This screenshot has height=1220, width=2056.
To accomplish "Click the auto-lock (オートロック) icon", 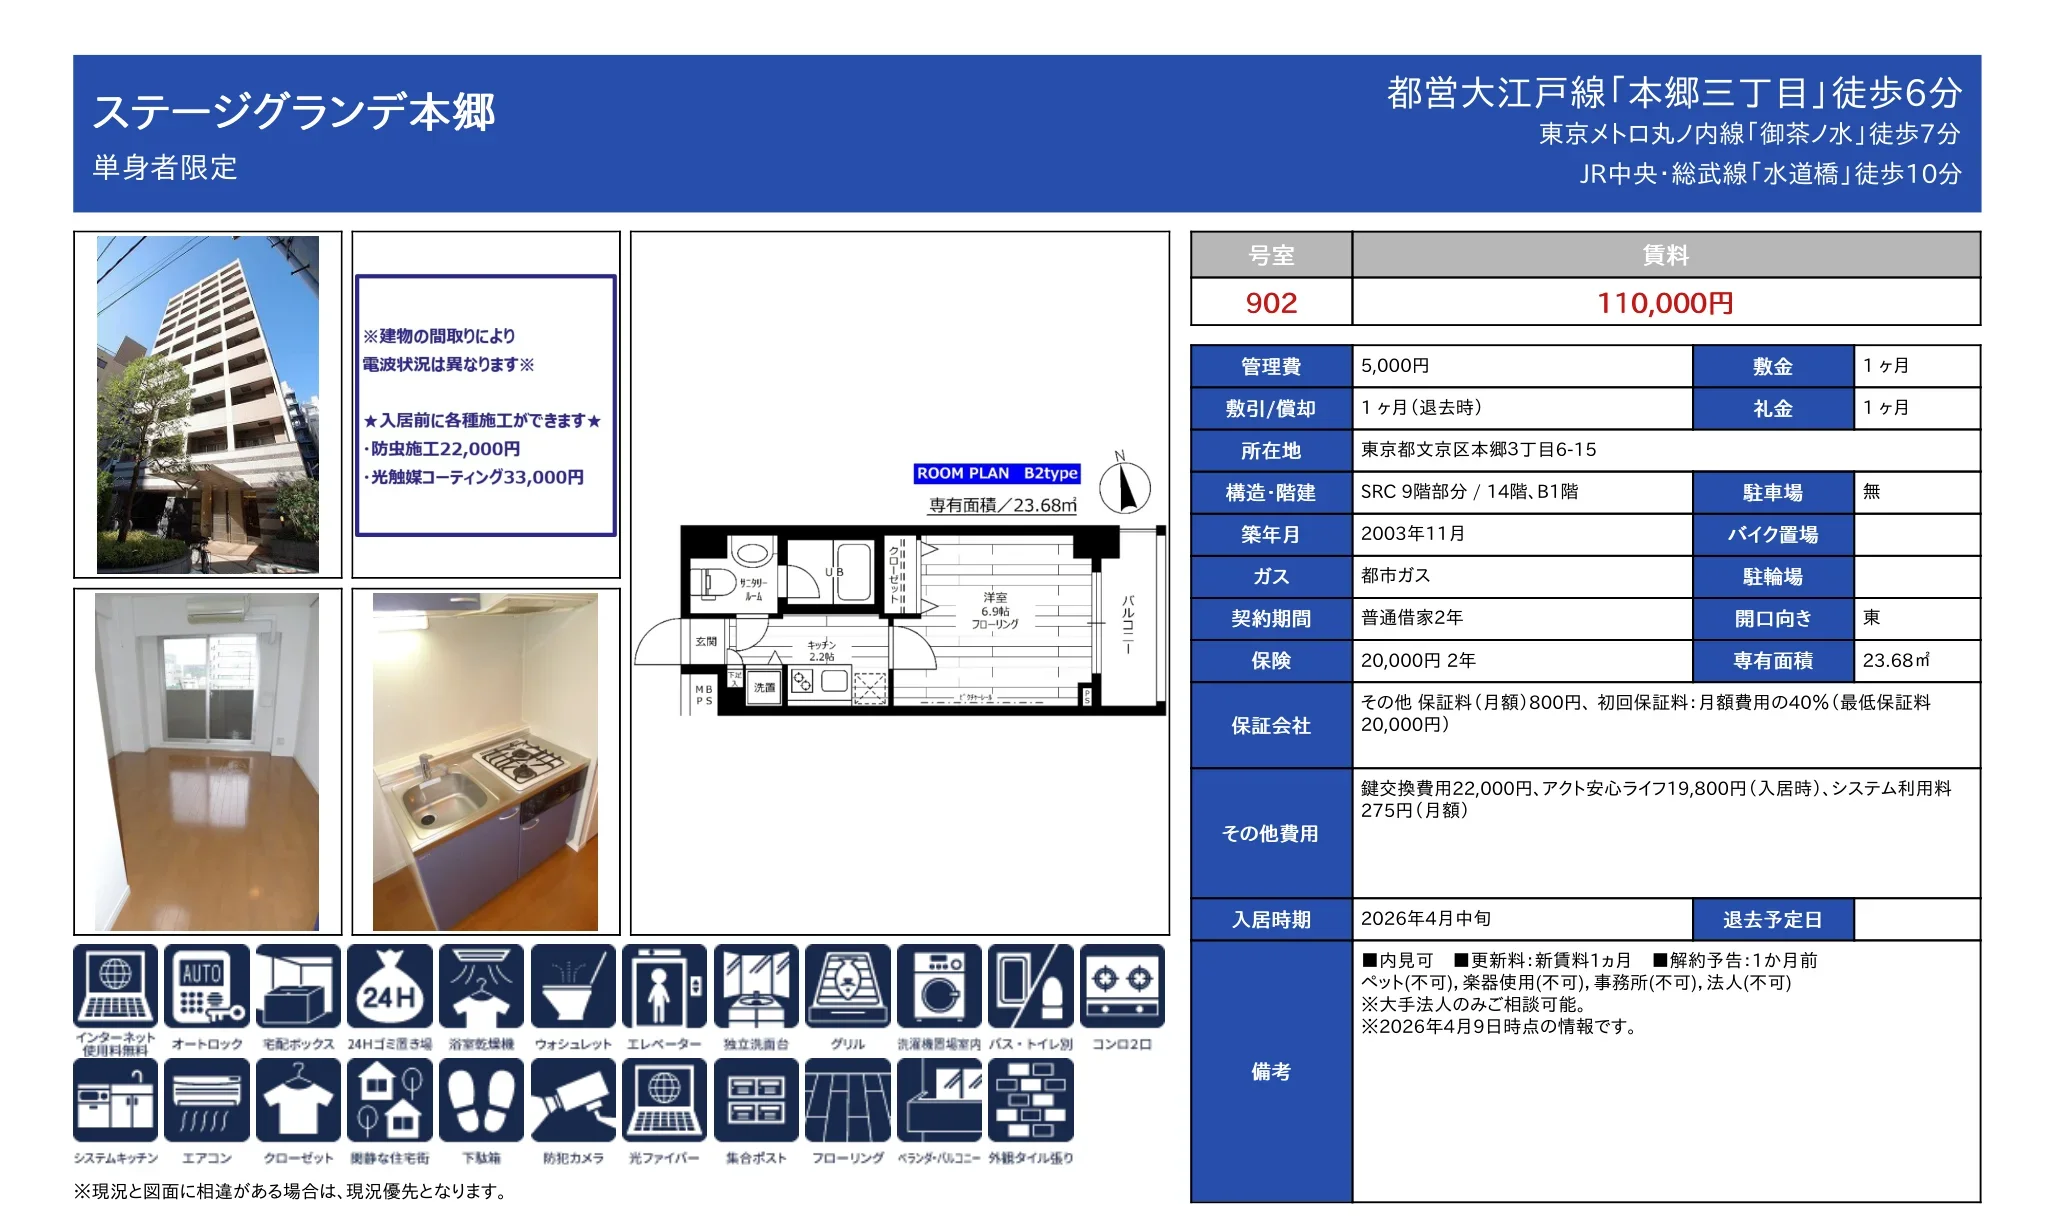I will [206, 986].
